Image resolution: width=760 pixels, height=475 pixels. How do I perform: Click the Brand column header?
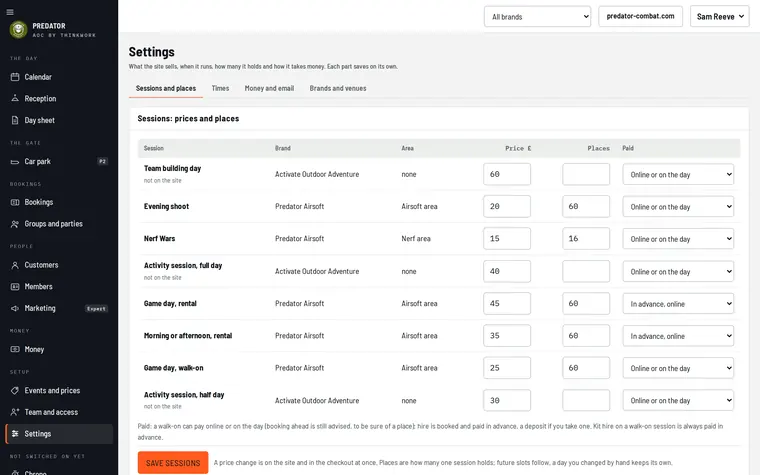pyautogui.click(x=283, y=148)
